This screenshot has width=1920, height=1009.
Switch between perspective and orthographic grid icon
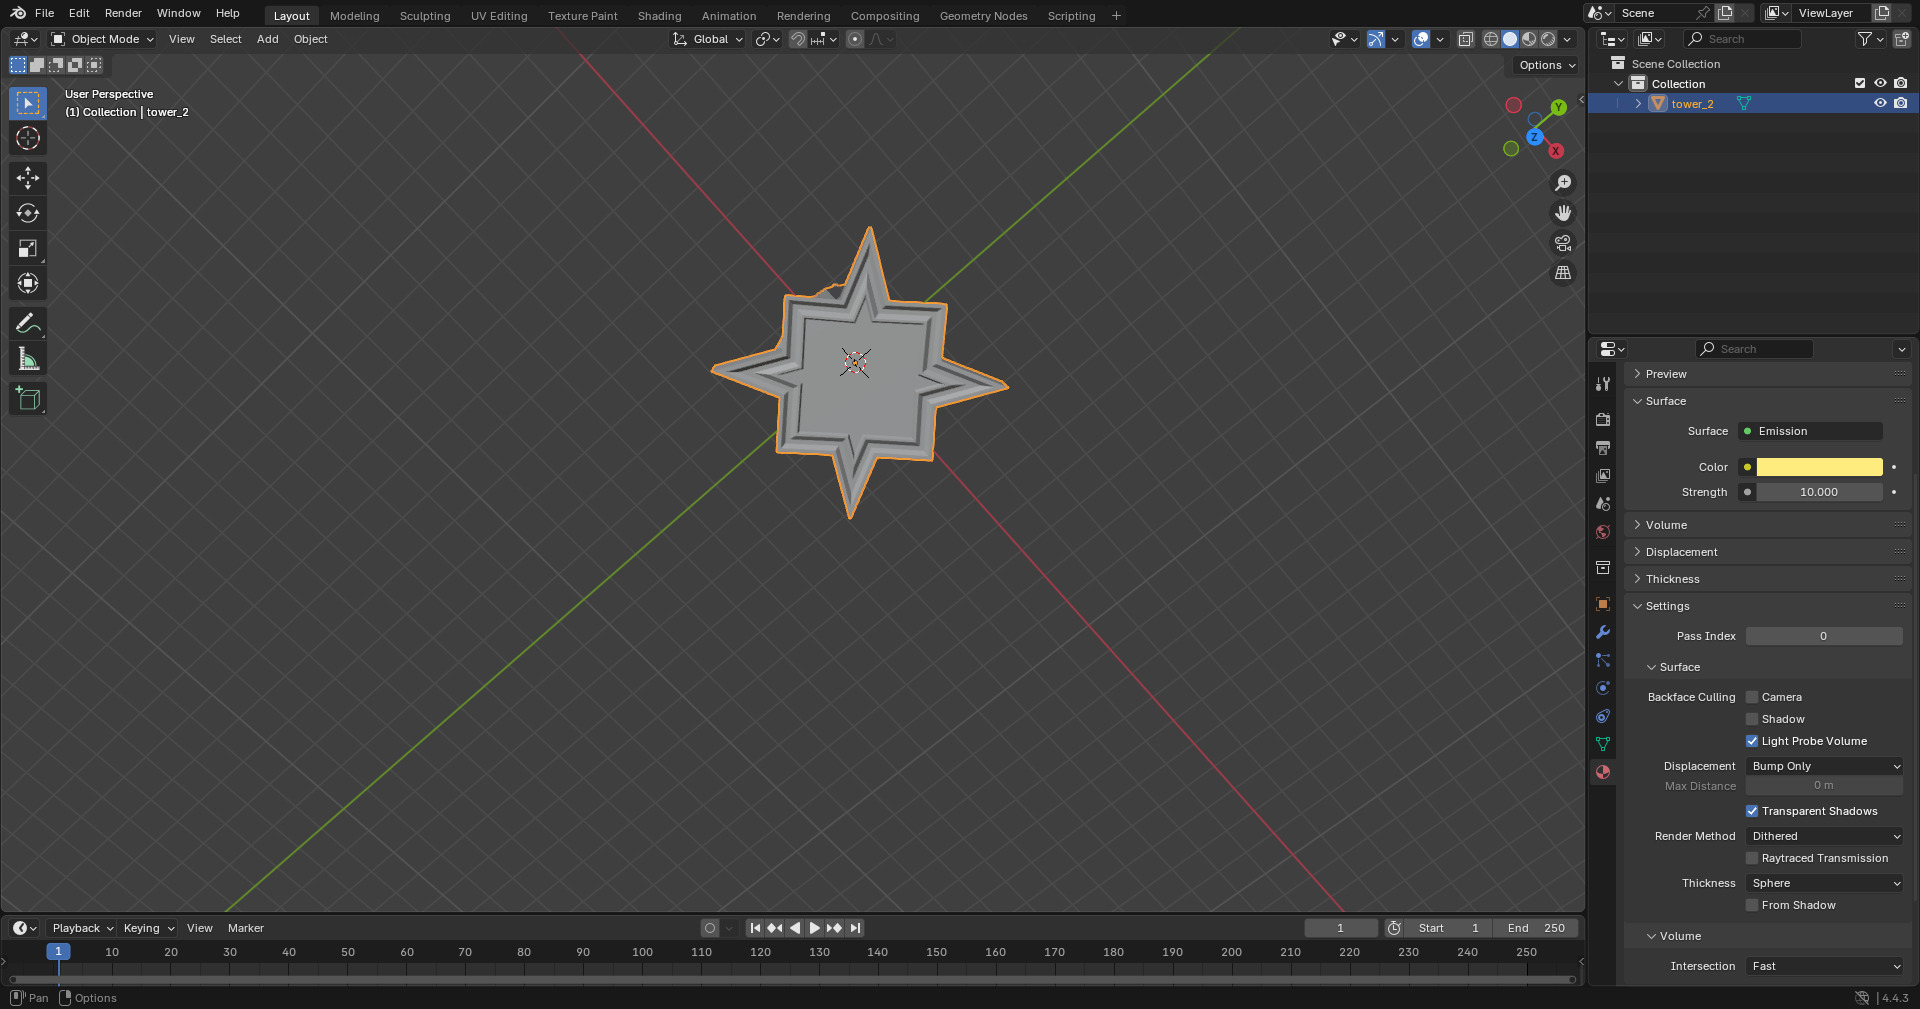pyautogui.click(x=1563, y=273)
